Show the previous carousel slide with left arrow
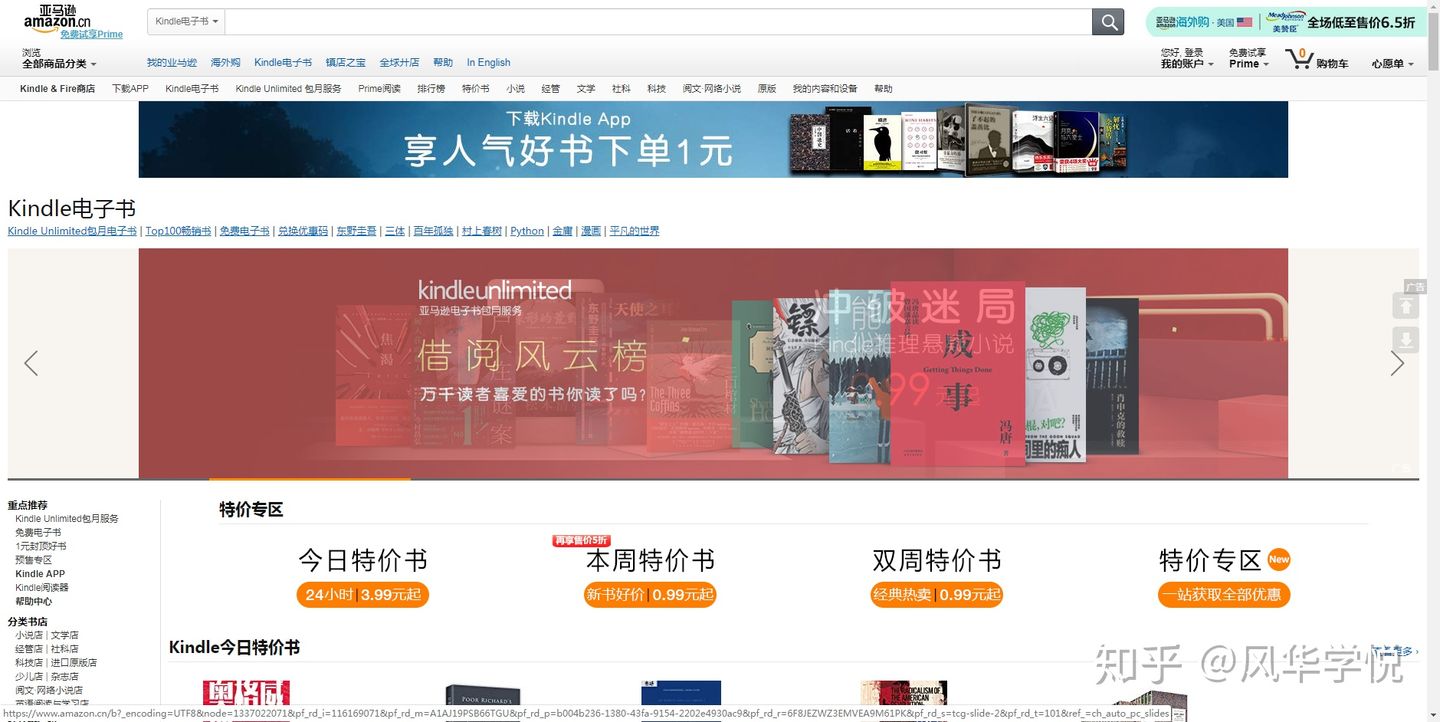 31,363
